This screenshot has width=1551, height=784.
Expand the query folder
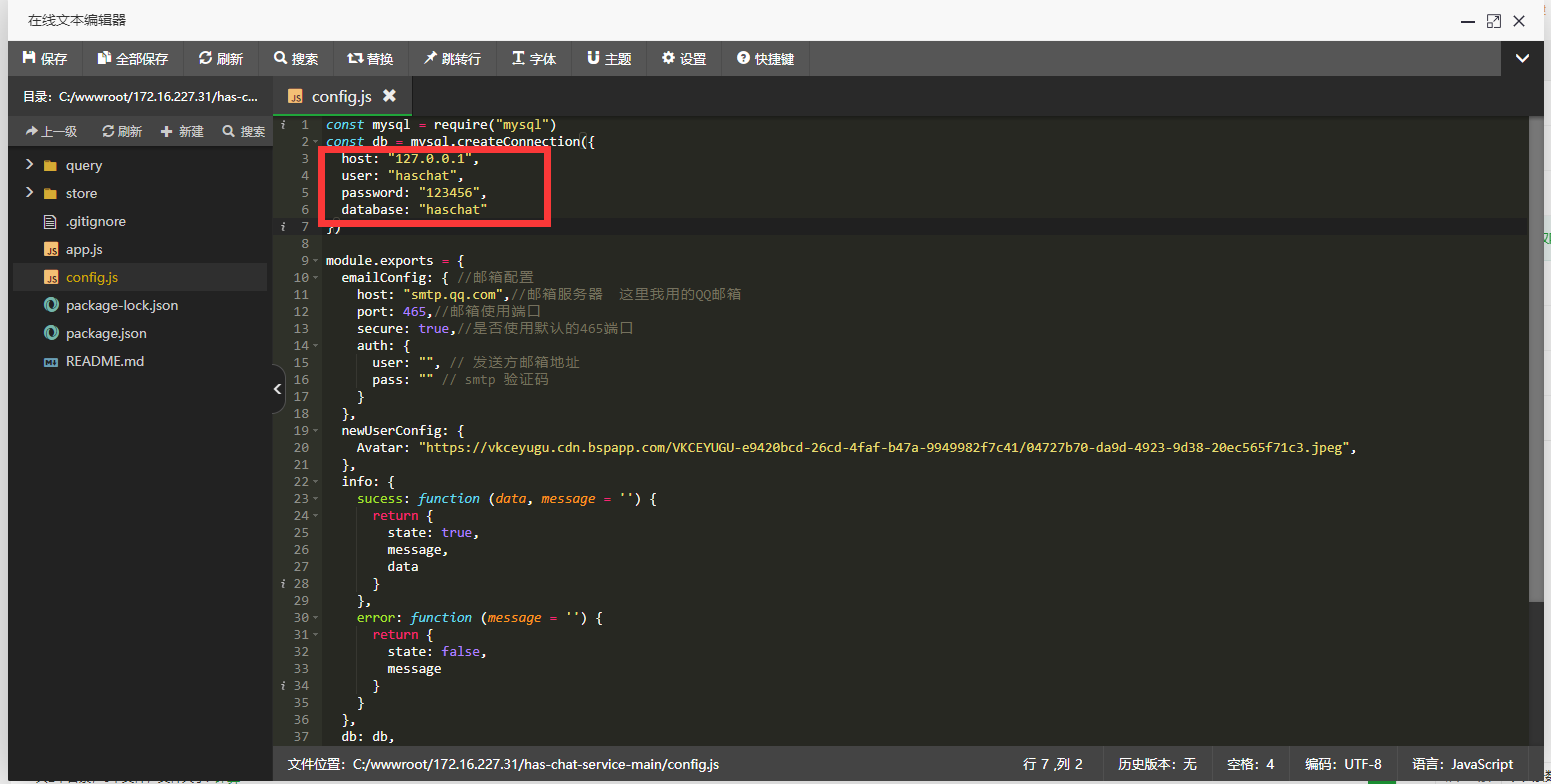(x=29, y=165)
